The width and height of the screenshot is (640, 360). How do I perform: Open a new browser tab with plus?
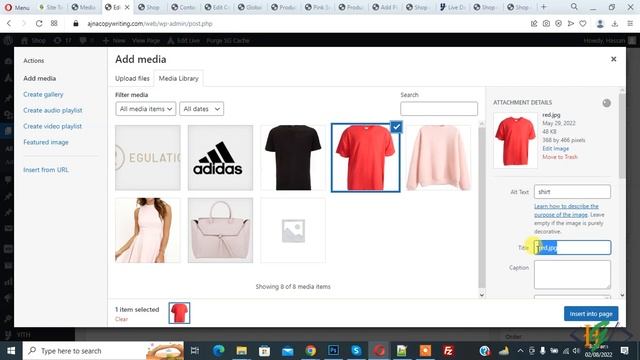point(543,7)
